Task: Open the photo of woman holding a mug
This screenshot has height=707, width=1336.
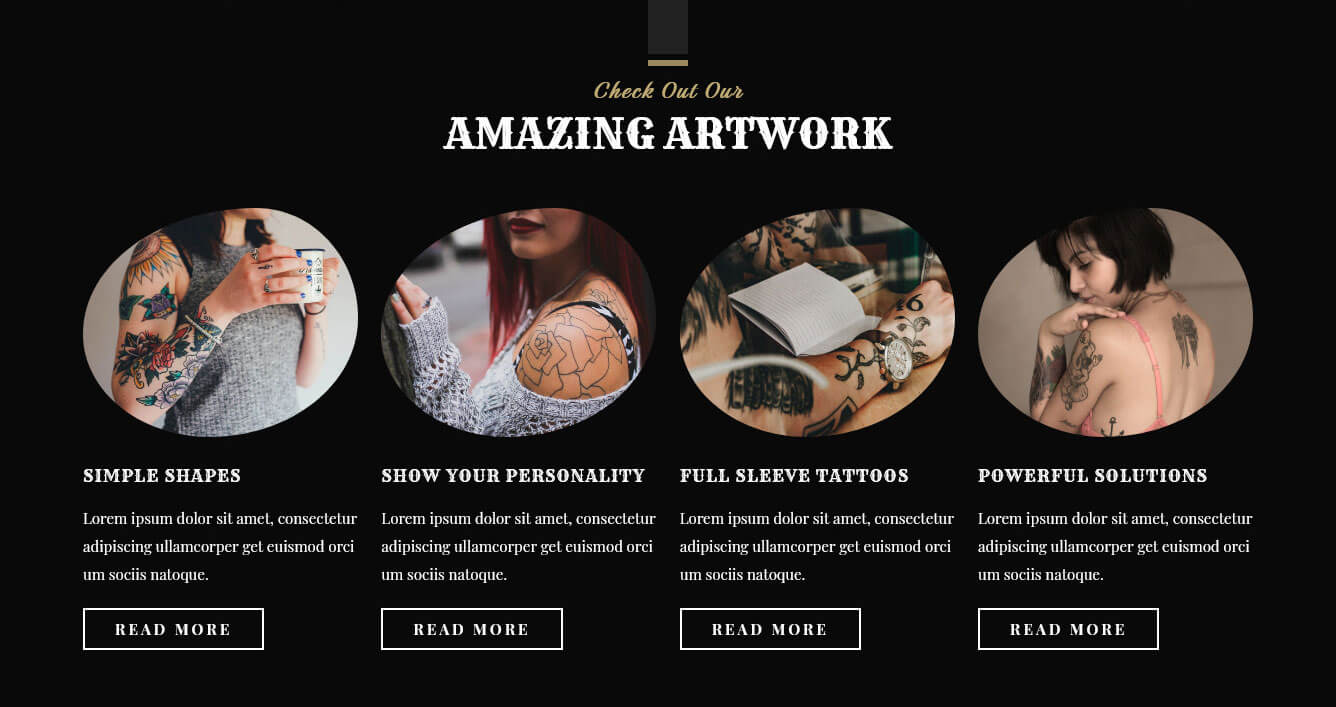Action: click(x=220, y=322)
